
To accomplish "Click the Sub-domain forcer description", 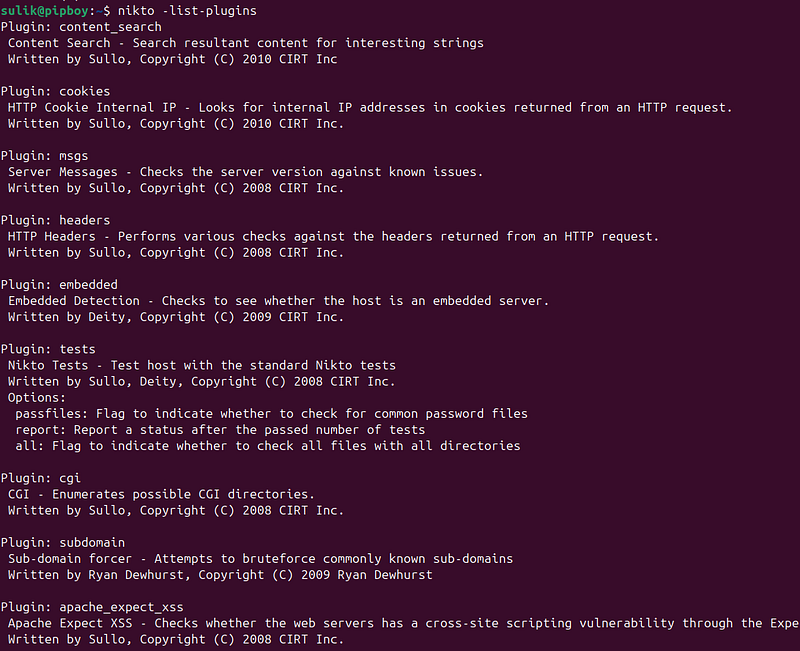I will [260, 559].
